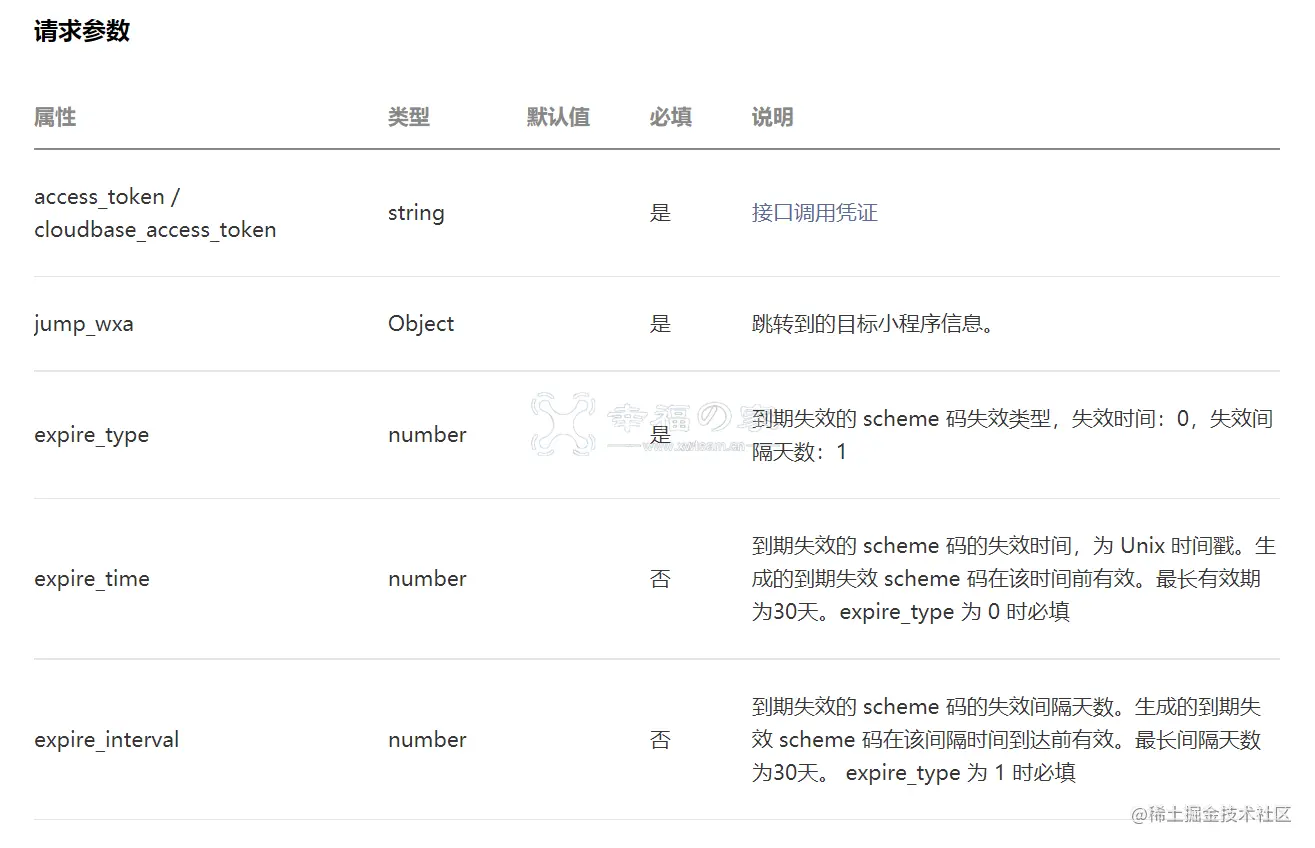Screen dimensions: 1315x848
Task: Select the jump_wxa attribute name
Action: point(84,324)
